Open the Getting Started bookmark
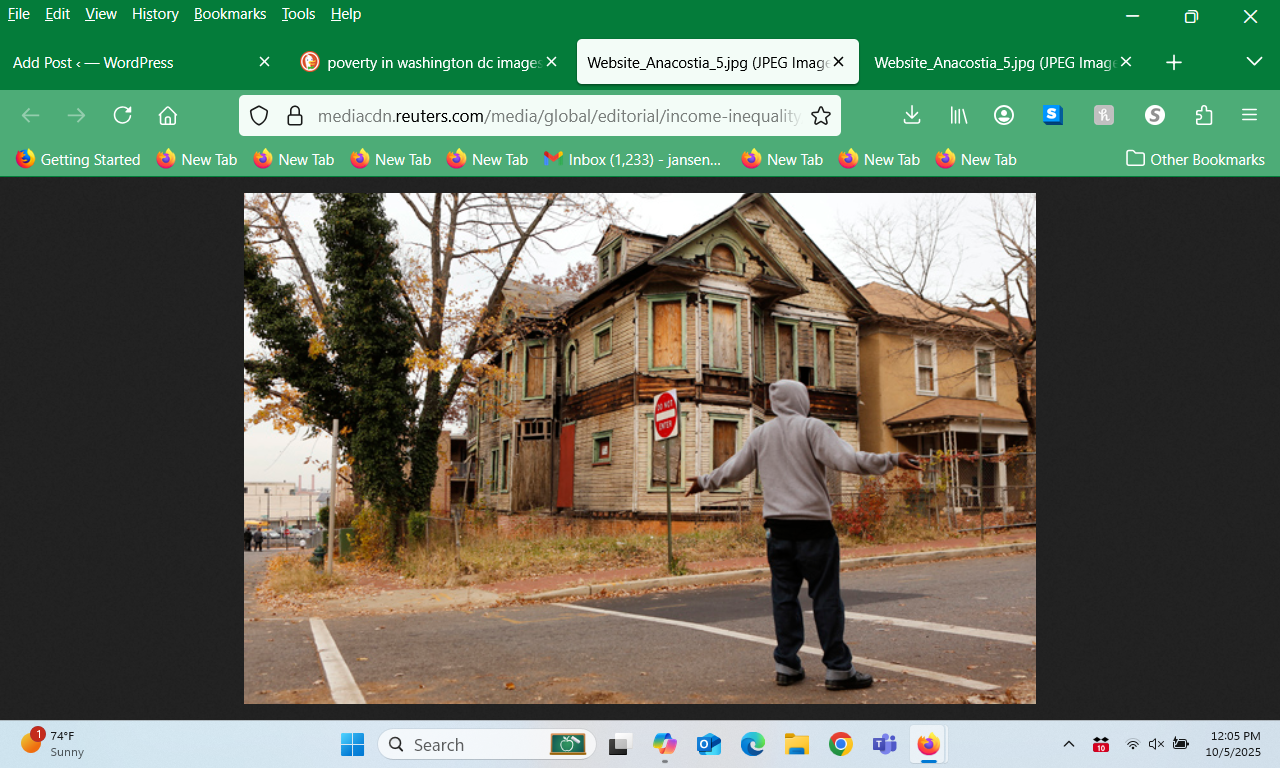This screenshot has width=1280, height=768. click(78, 159)
